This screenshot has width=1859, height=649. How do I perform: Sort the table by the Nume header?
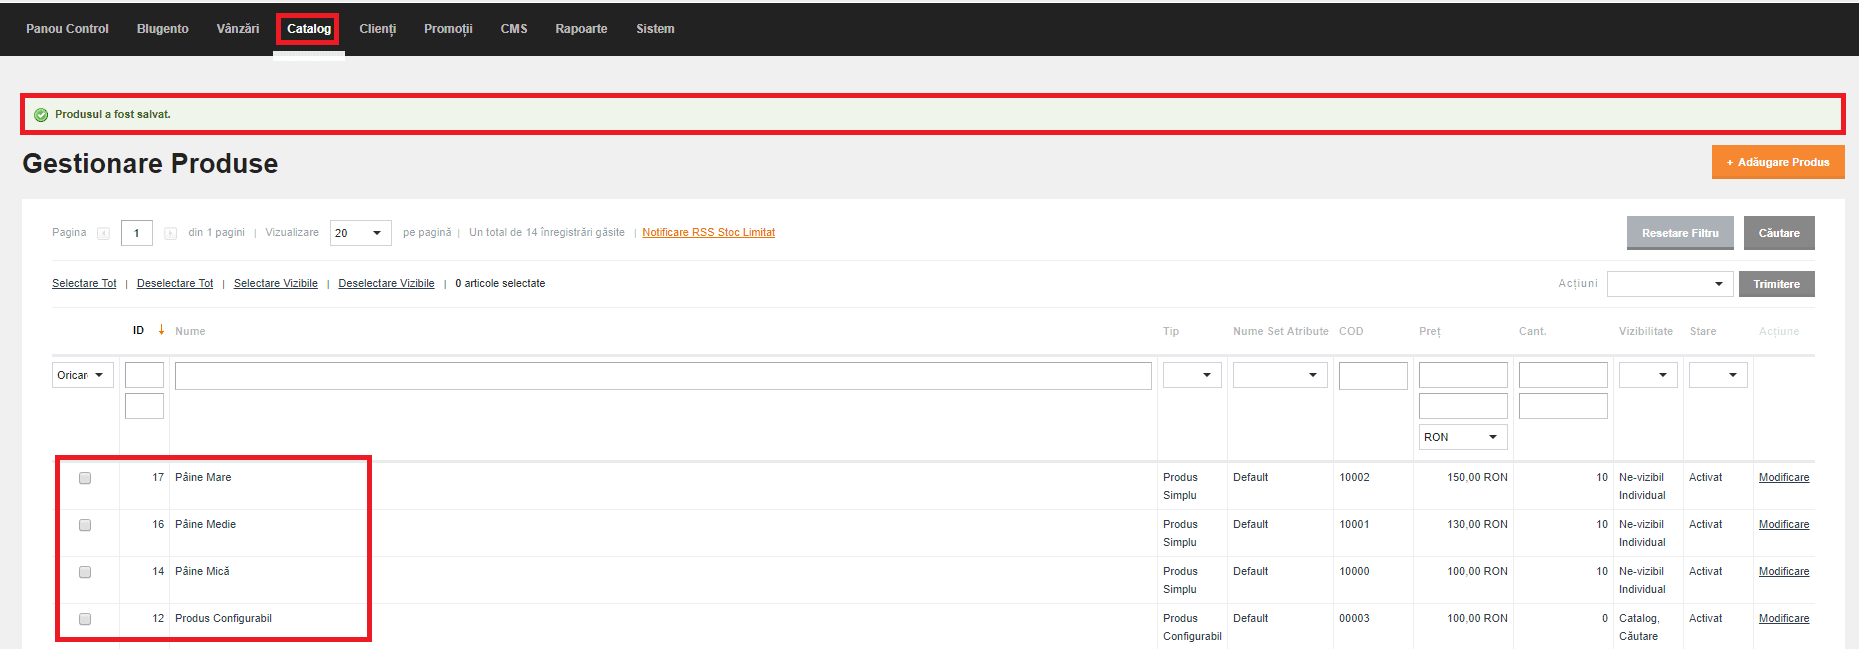(x=190, y=332)
